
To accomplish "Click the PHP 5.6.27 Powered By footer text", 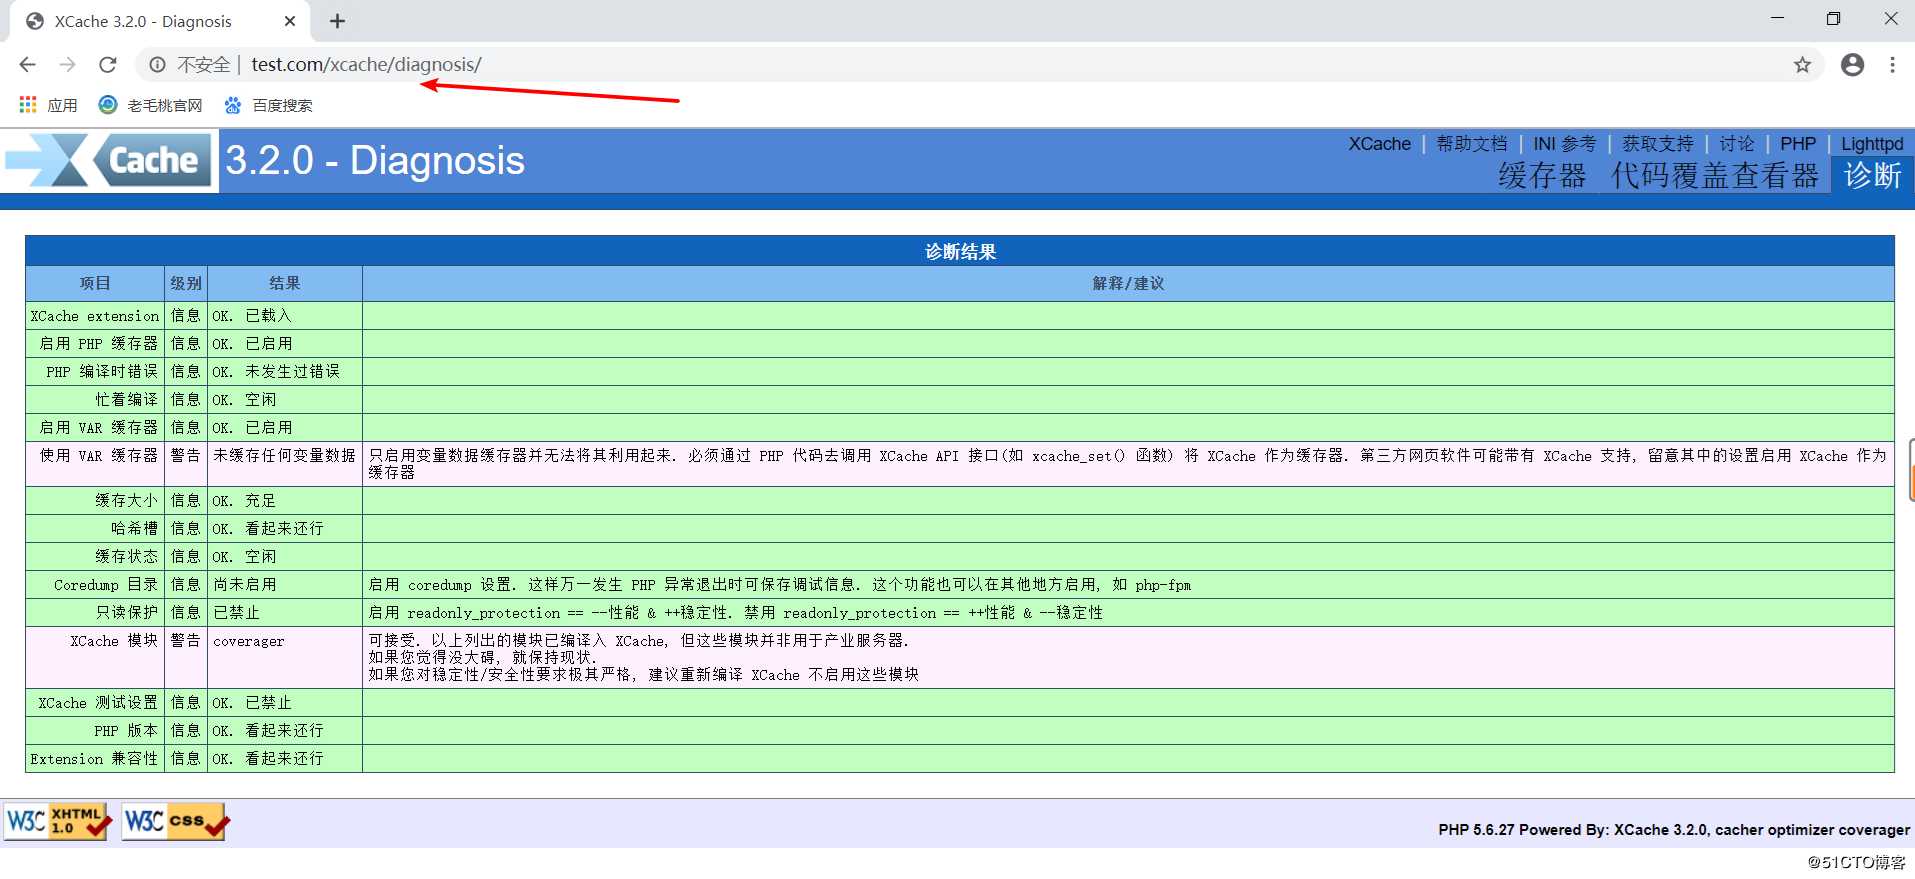I will click(x=1674, y=830).
